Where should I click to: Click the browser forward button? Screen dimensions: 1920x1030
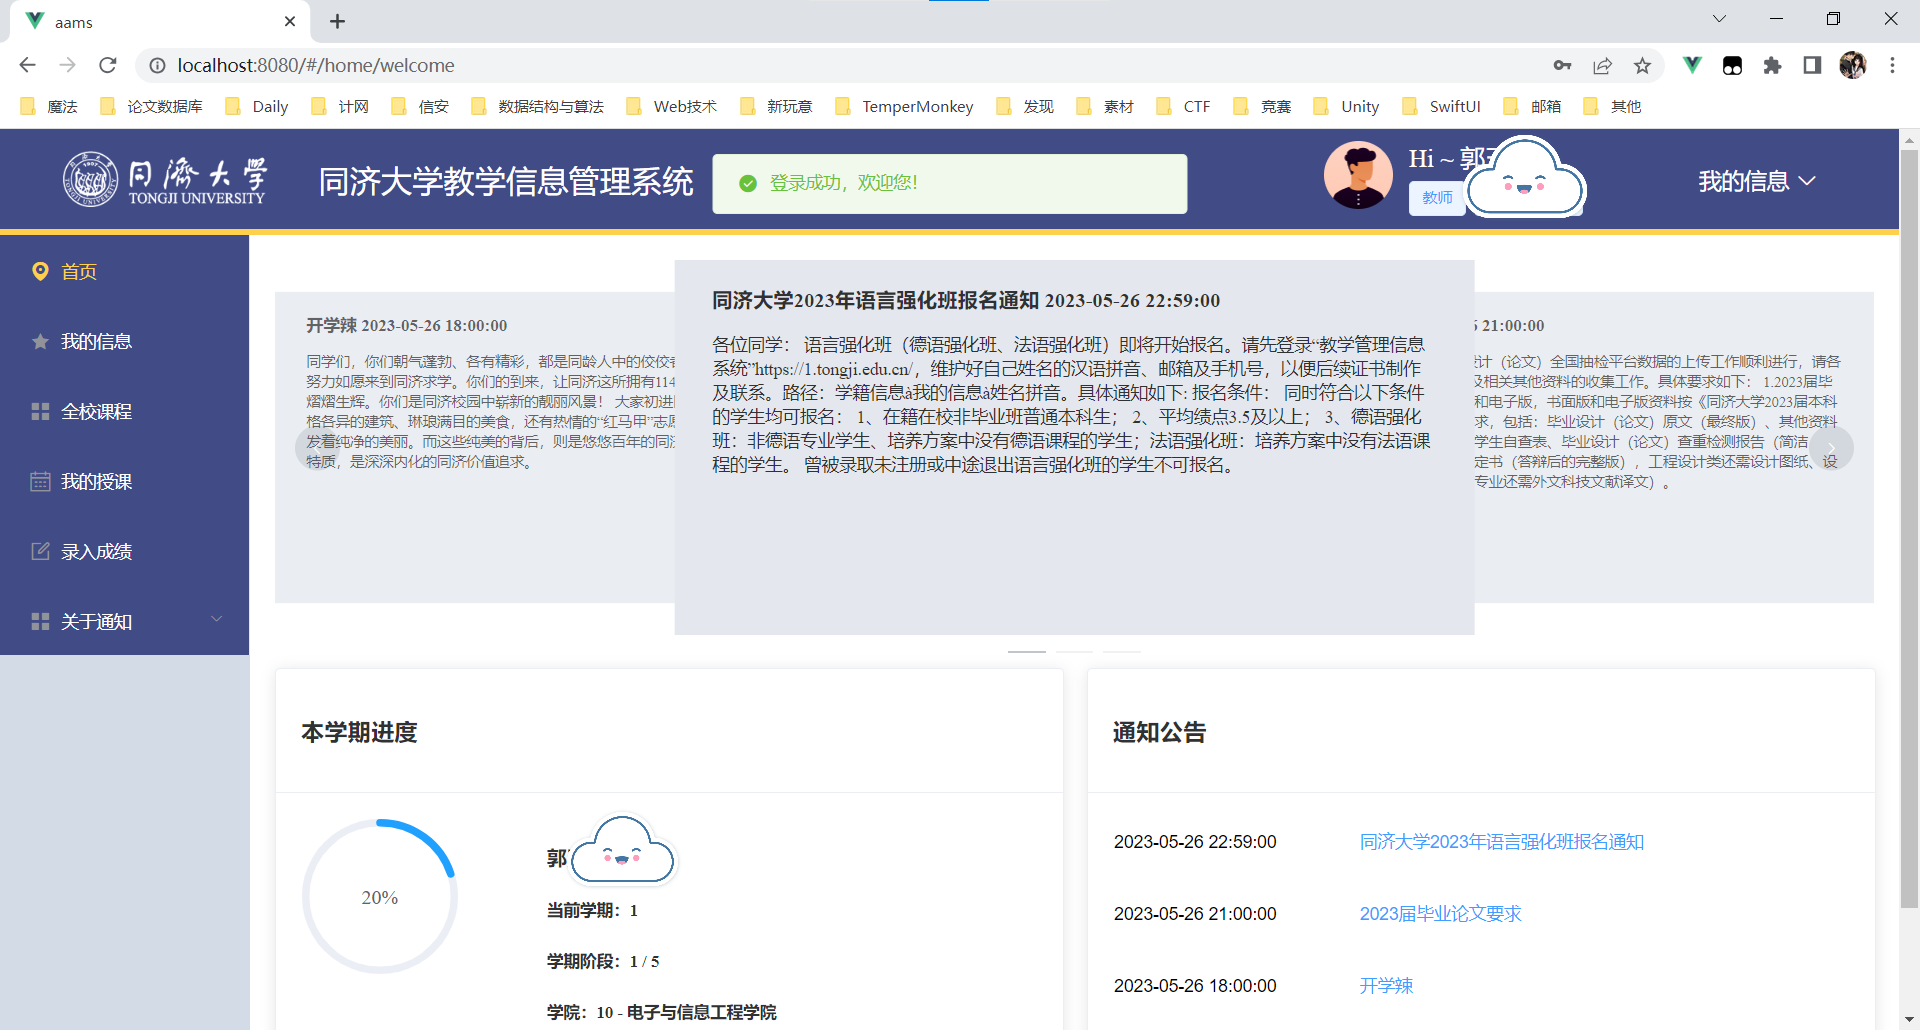[67, 65]
